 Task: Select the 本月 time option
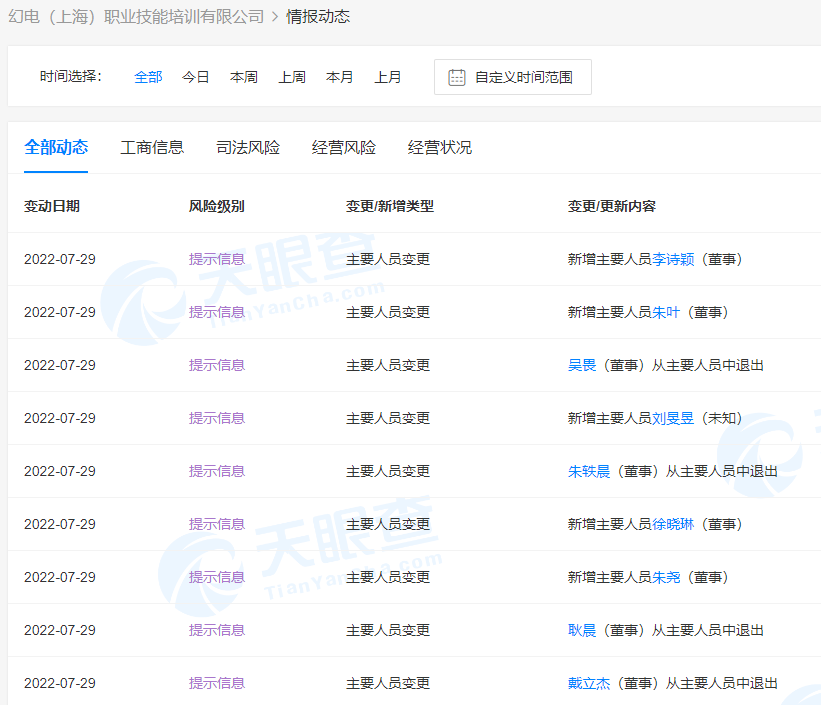[340, 77]
